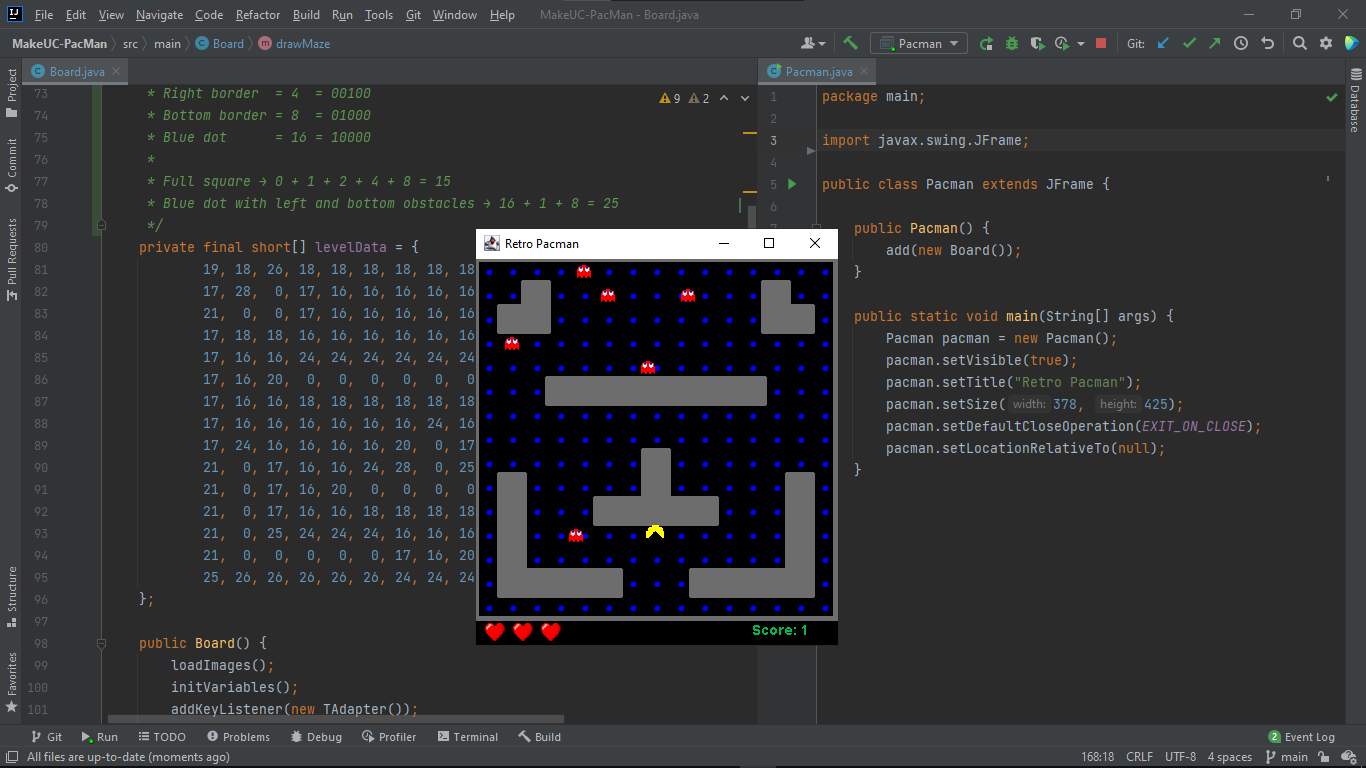Push commits using the green Git arrow
This screenshot has width=1366, height=768.
coord(1214,43)
